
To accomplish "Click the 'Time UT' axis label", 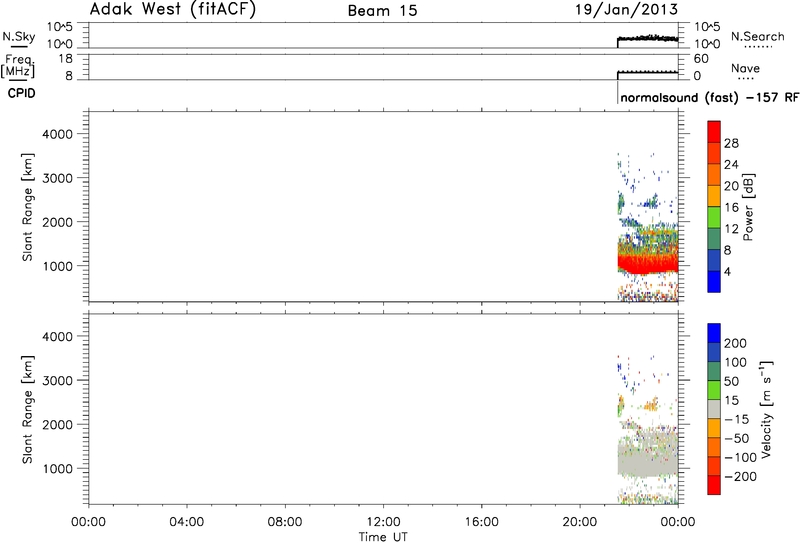I will point(383,536).
